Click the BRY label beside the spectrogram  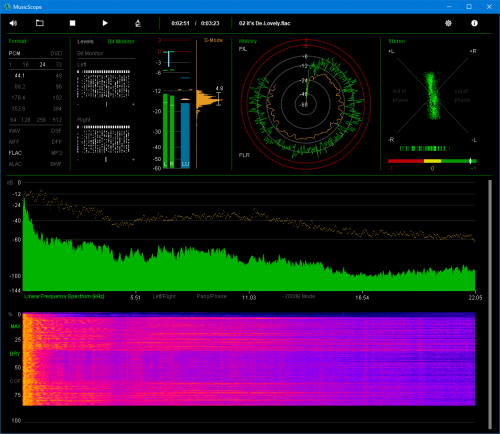click(15, 354)
